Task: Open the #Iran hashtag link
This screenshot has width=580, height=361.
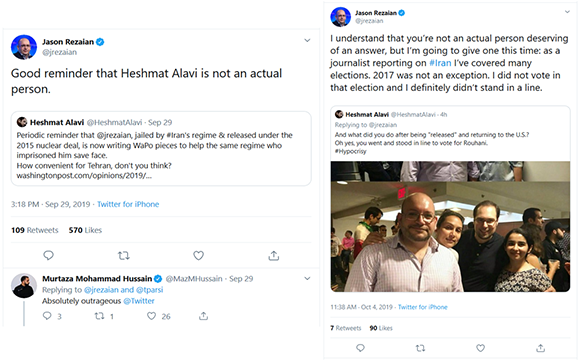Action: [x=440, y=63]
